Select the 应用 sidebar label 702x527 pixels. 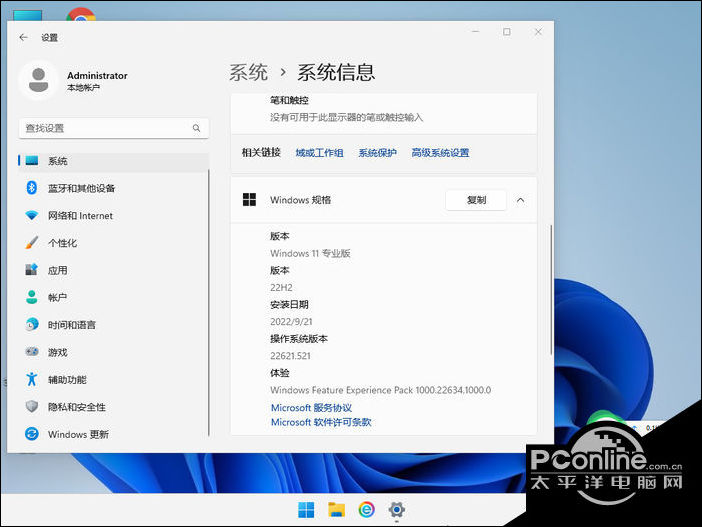pyautogui.click(x=58, y=270)
